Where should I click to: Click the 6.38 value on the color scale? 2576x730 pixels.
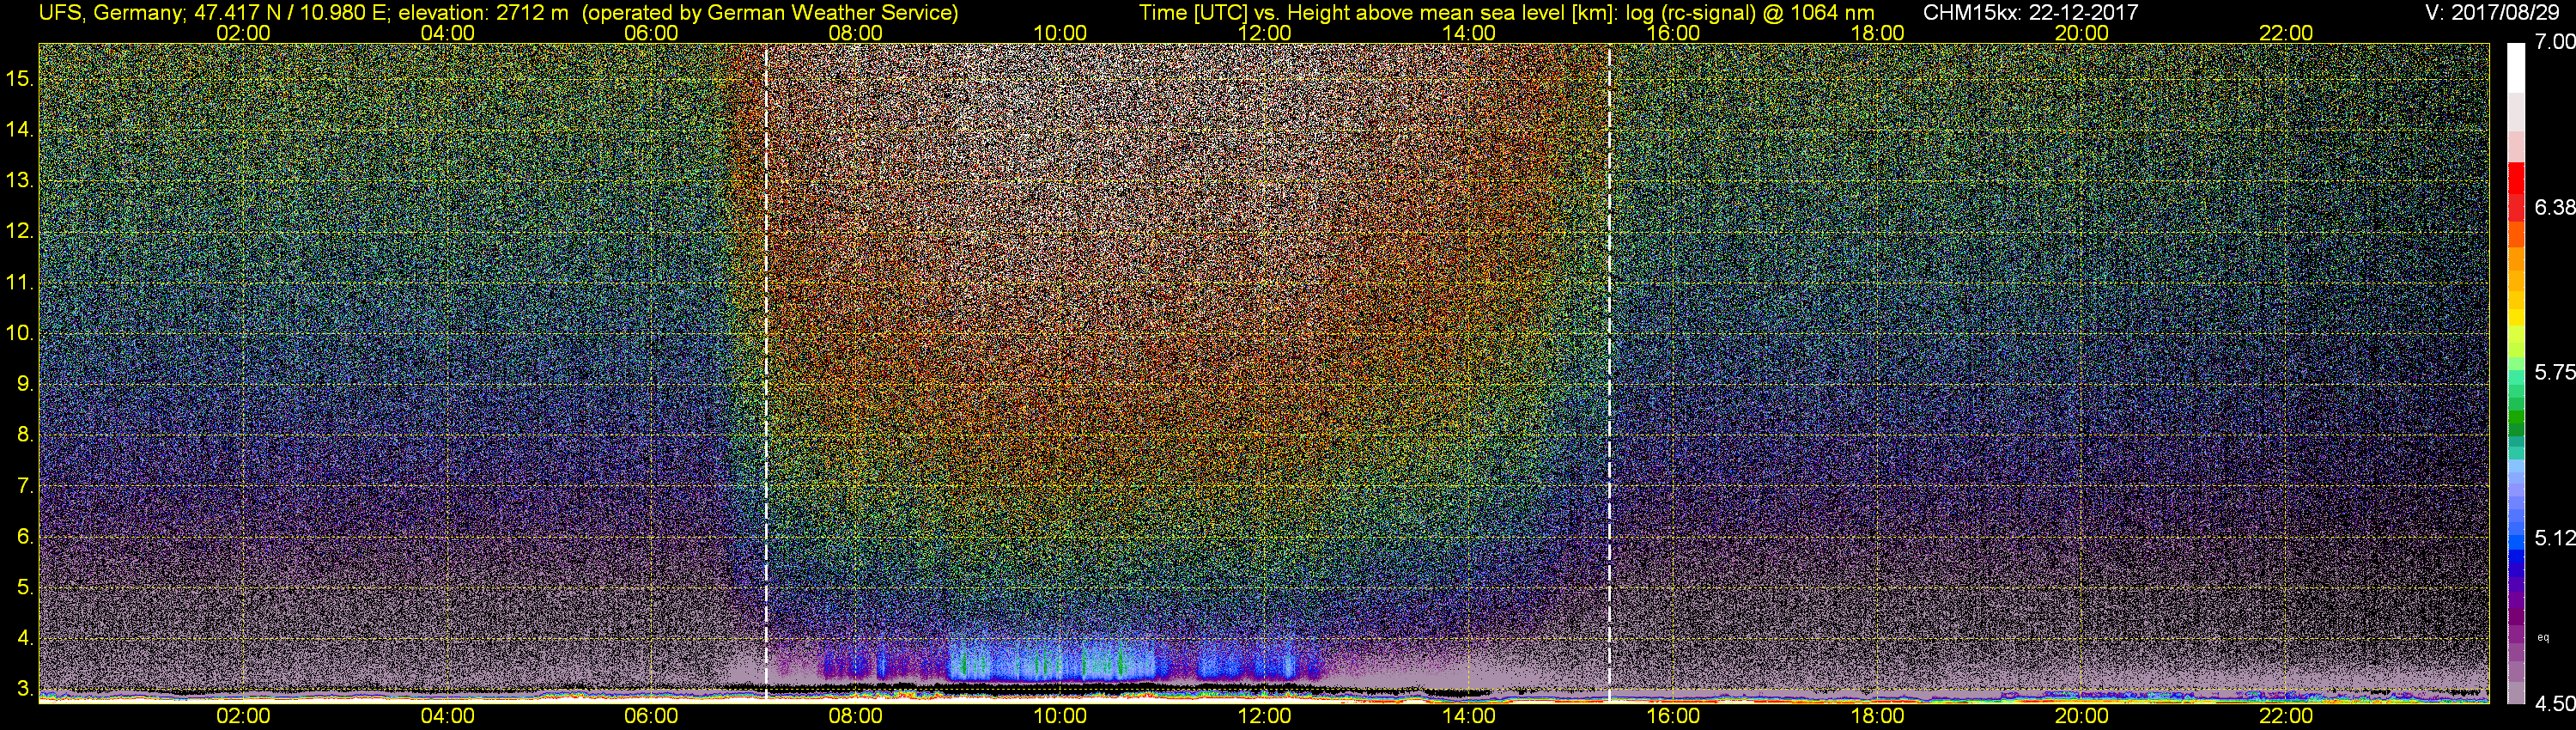[2554, 207]
